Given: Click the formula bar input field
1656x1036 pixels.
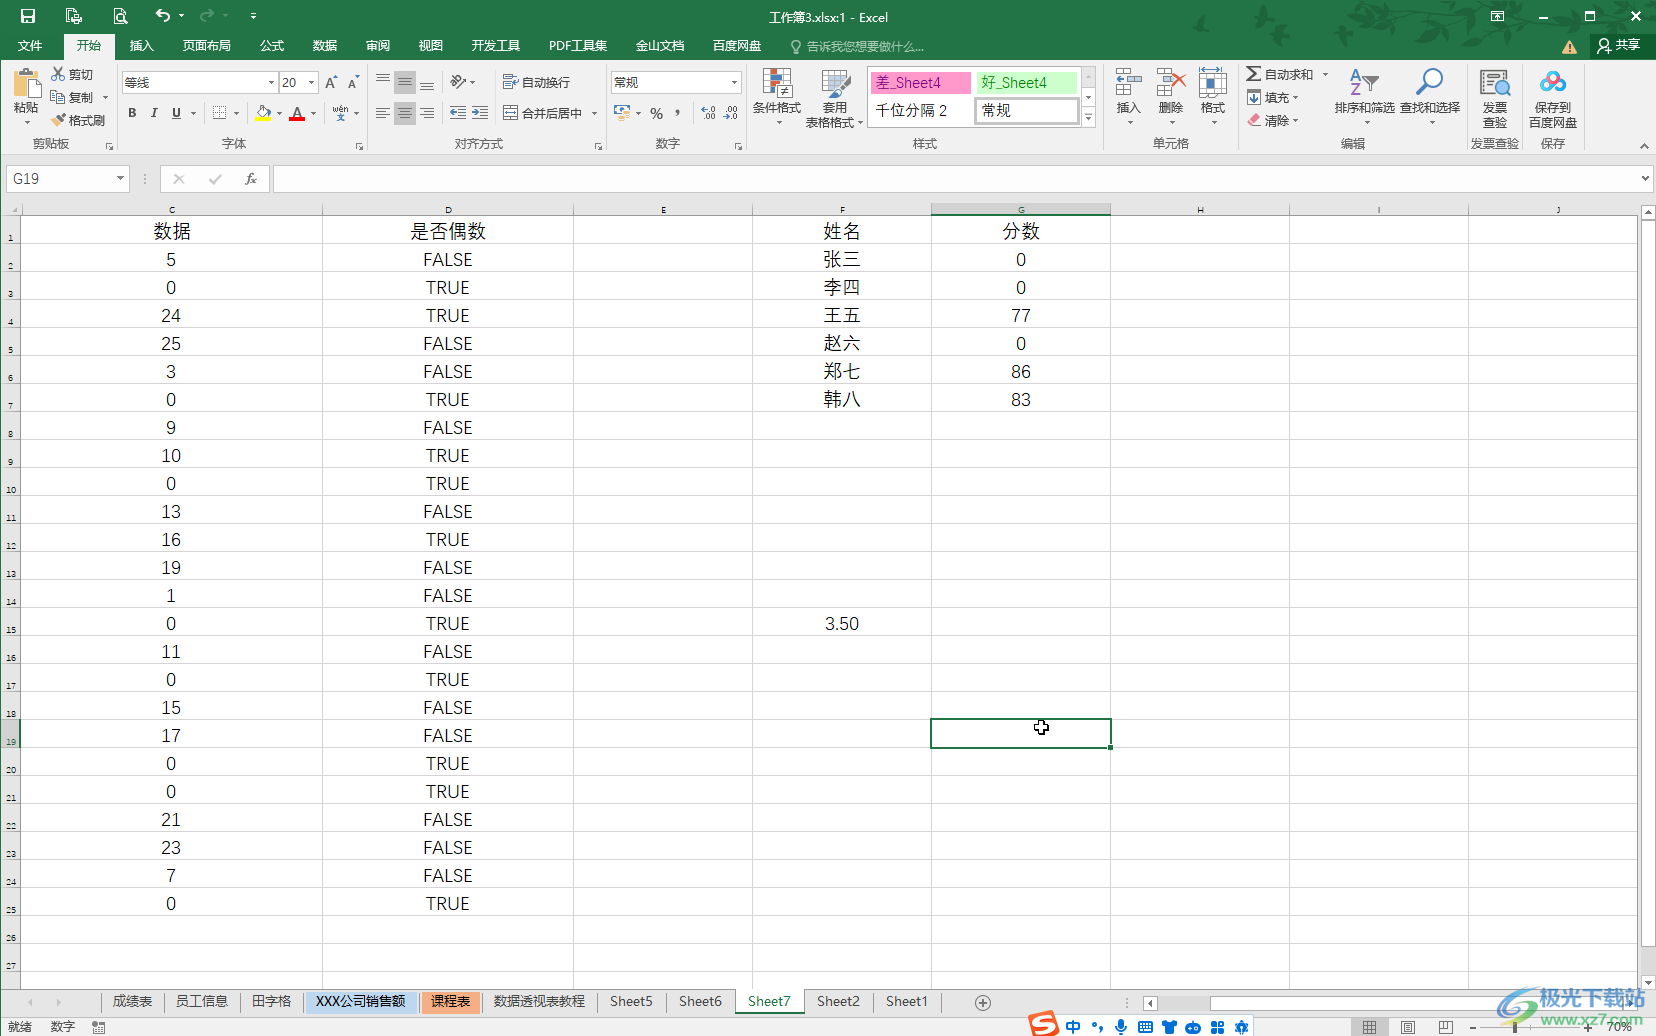Looking at the screenshot, I should pos(955,179).
